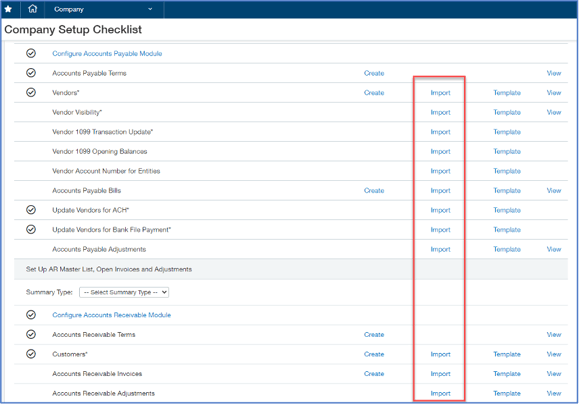Open Vendor Account Number for Entities template
This screenshot has height=405, width=579.
click(507, 171)
